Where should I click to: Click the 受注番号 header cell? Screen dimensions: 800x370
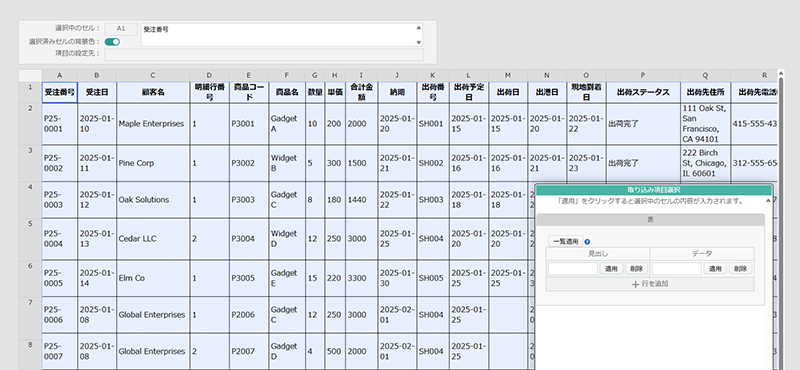(x=60, y=93)
